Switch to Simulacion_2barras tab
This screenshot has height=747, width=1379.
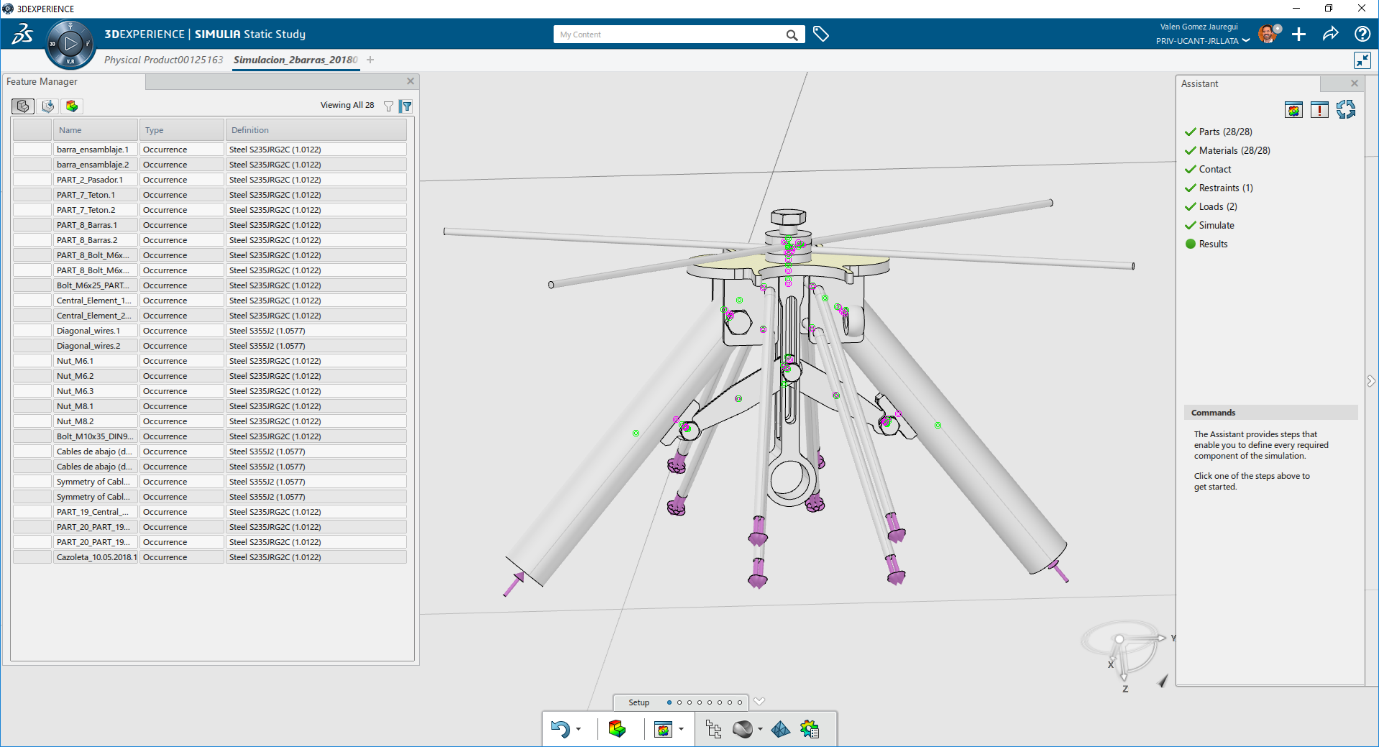pyautogui.click(x=296, y=60)
